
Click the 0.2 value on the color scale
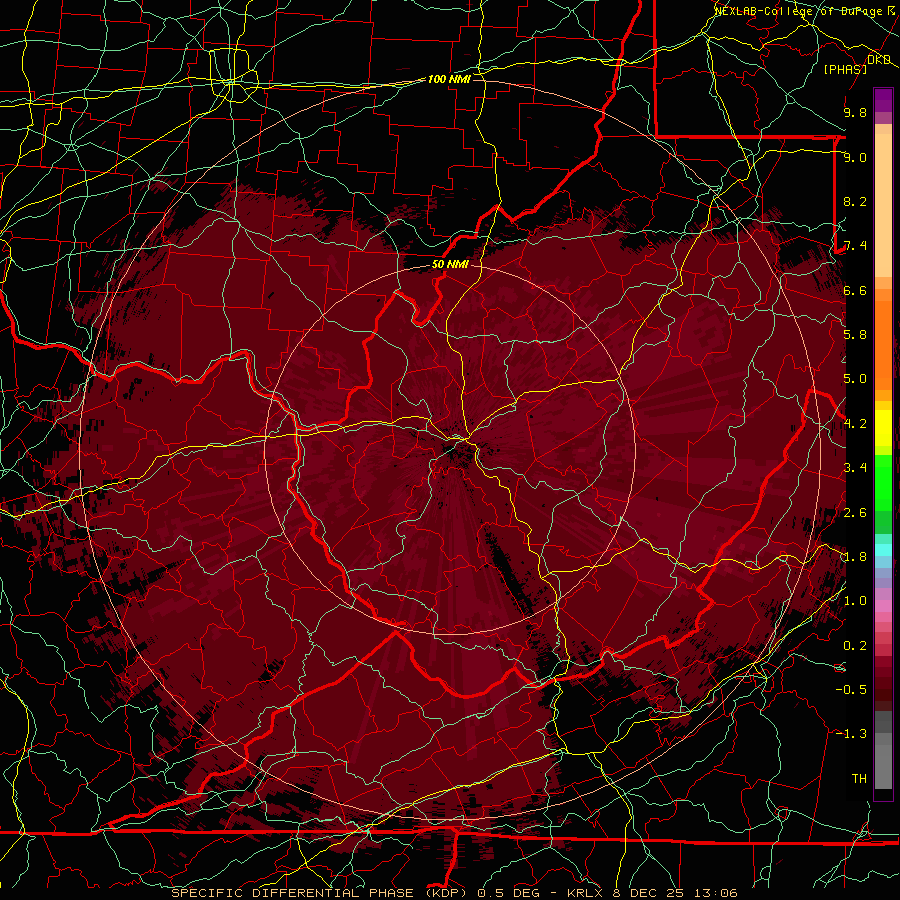click(x=855, y=646)
